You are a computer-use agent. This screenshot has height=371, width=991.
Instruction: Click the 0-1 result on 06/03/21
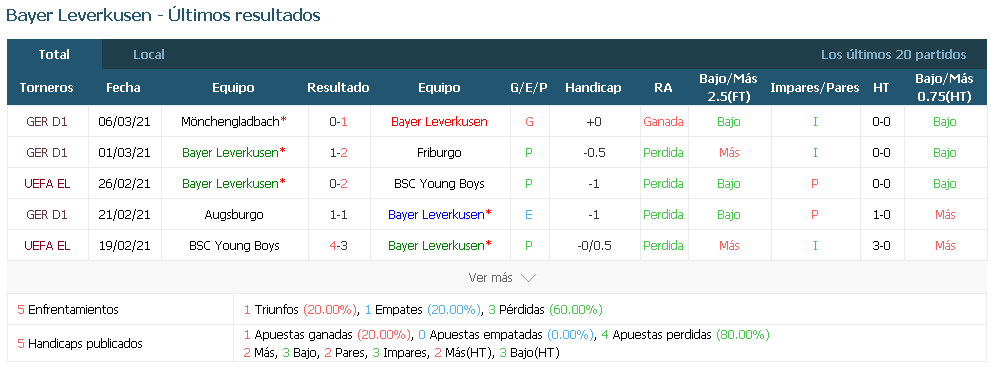(339, 121)
